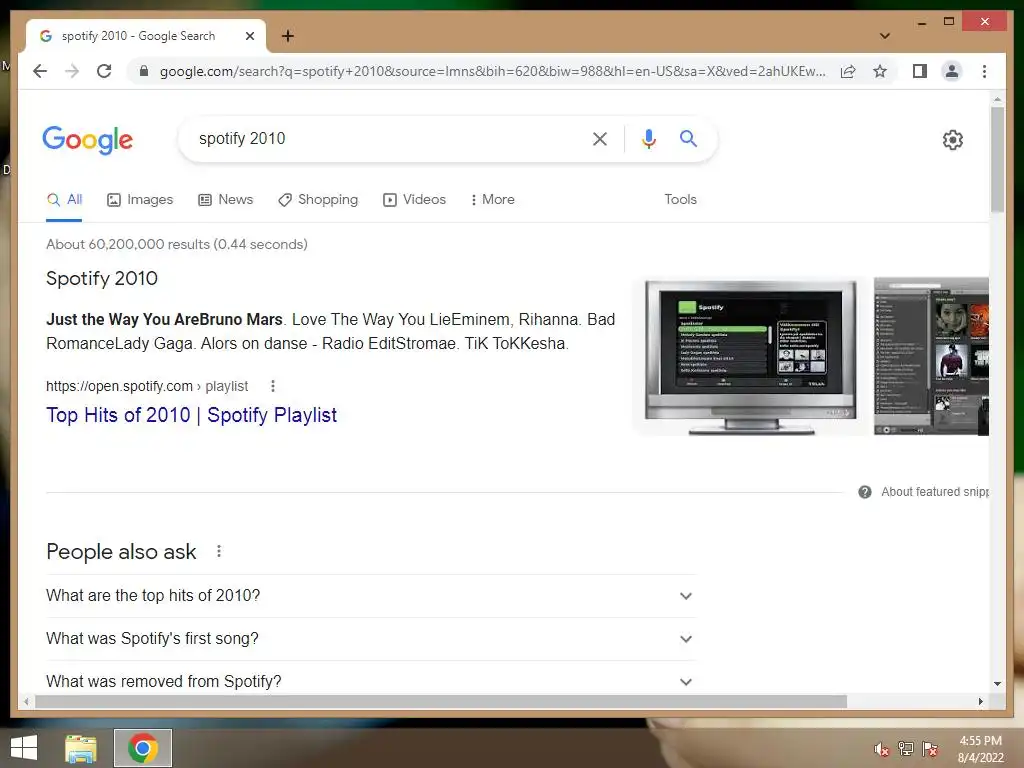Select the All results tab
1024x768 pixels.
(64, 199)
